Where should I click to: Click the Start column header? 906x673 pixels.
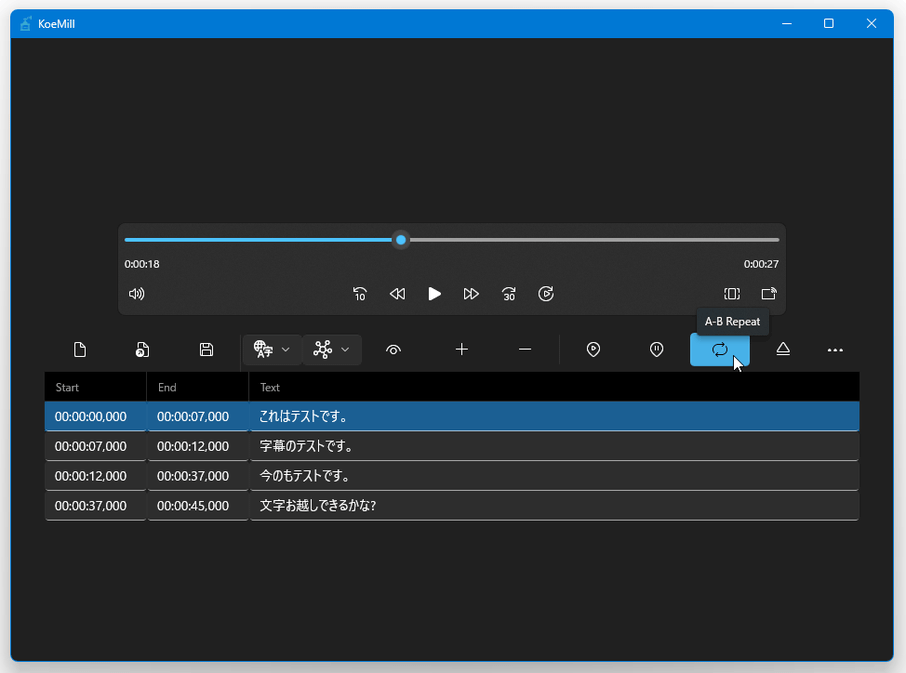point(95,387)
